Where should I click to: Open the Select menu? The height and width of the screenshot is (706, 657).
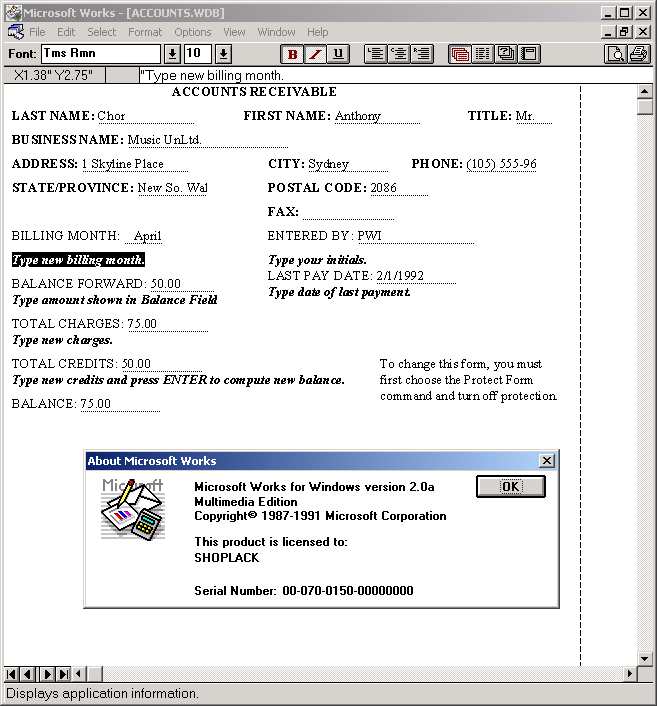pos(102,32)
